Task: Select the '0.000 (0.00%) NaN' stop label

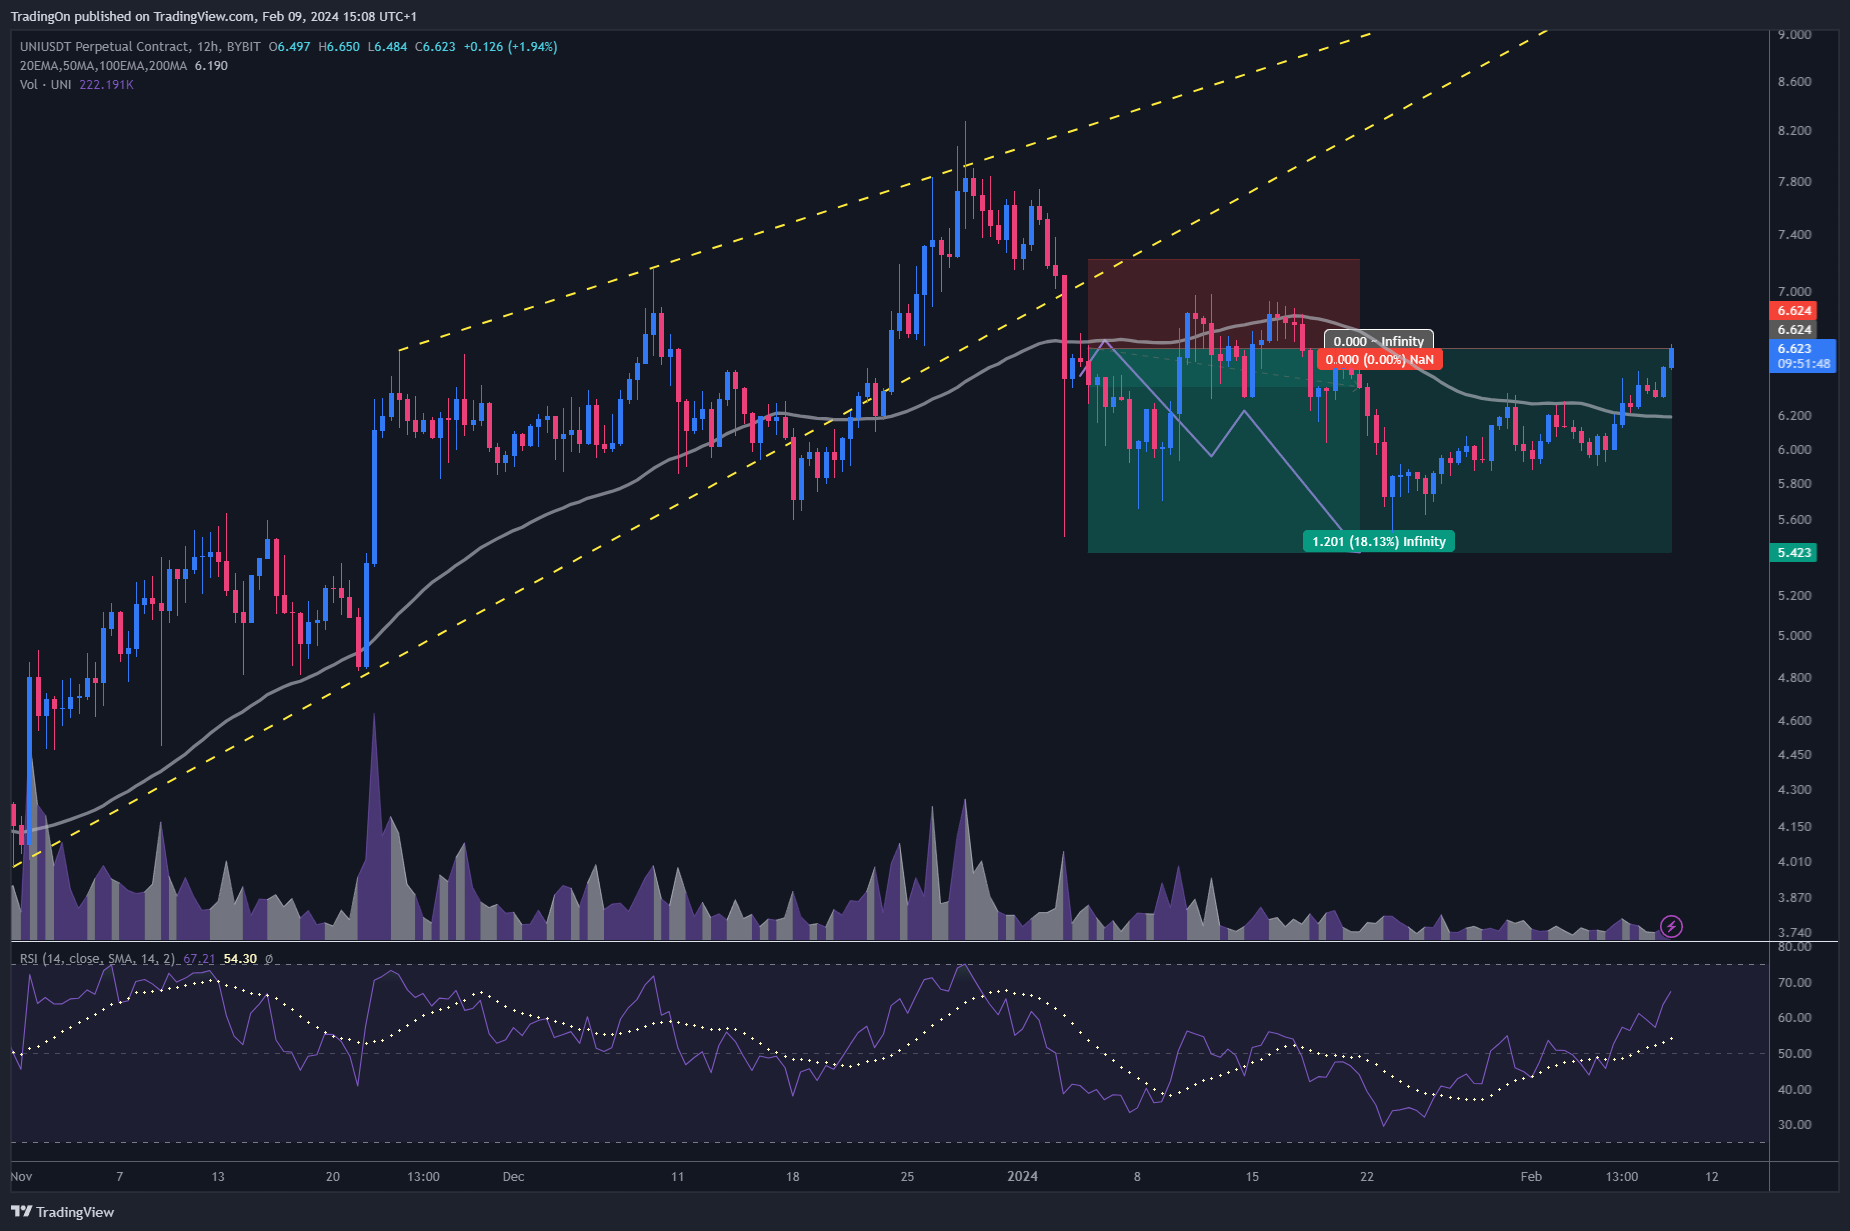Action: 1380,359
